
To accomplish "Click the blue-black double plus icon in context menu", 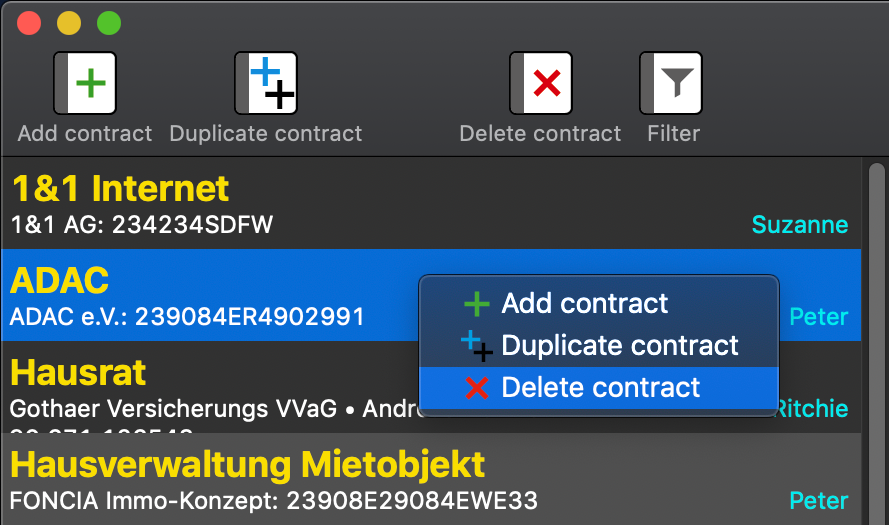I will 477,346.
